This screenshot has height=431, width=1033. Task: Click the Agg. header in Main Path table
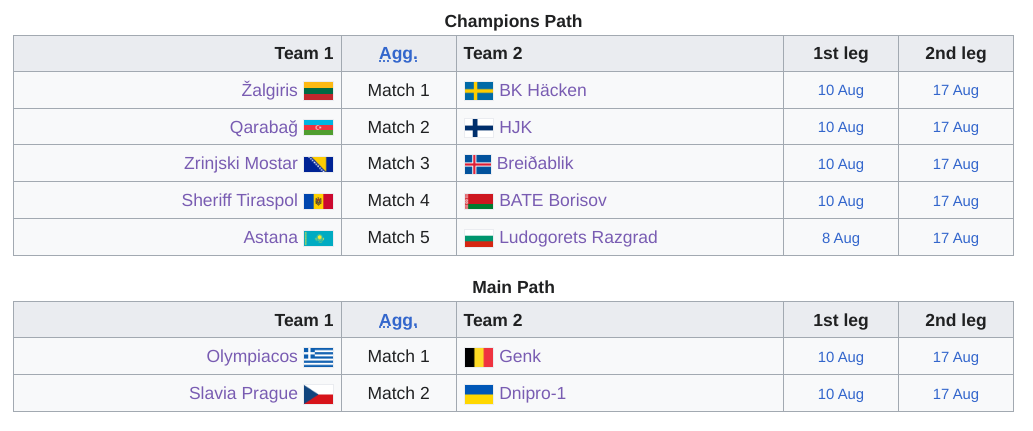(398, 320)
